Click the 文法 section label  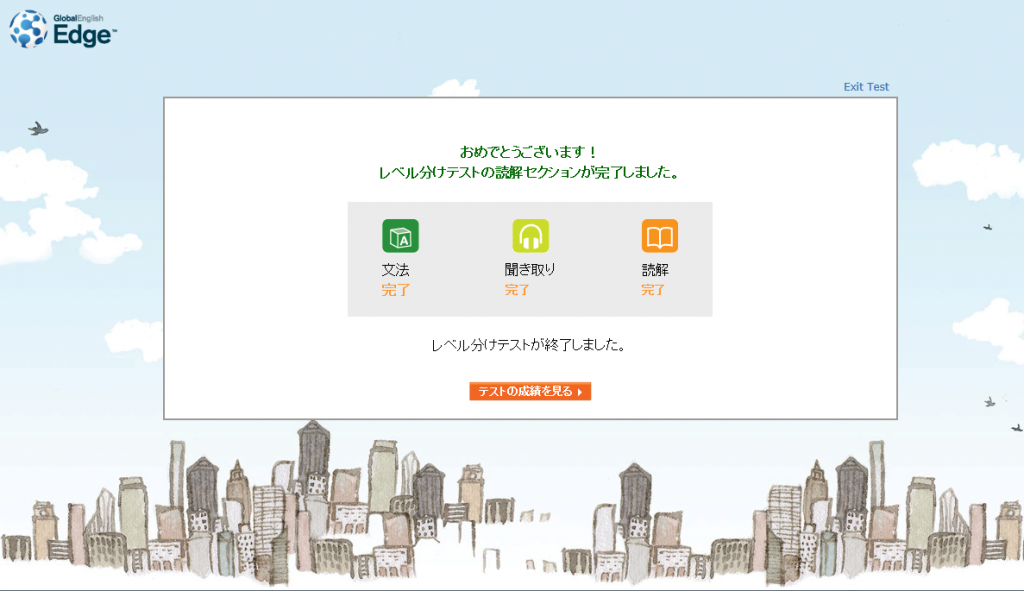(396, 270)
